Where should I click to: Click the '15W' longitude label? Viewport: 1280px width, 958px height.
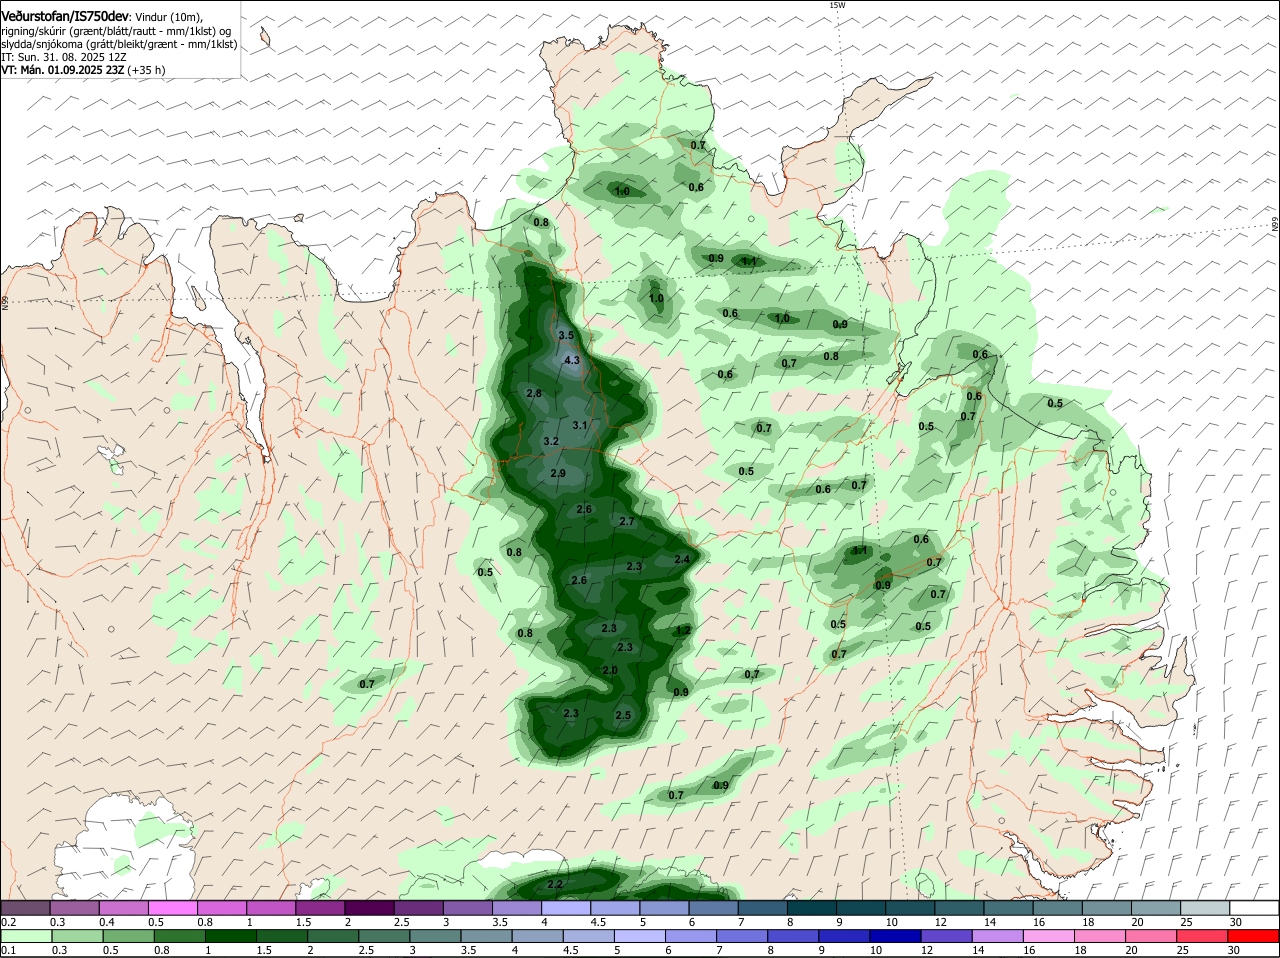pos(838,5)
